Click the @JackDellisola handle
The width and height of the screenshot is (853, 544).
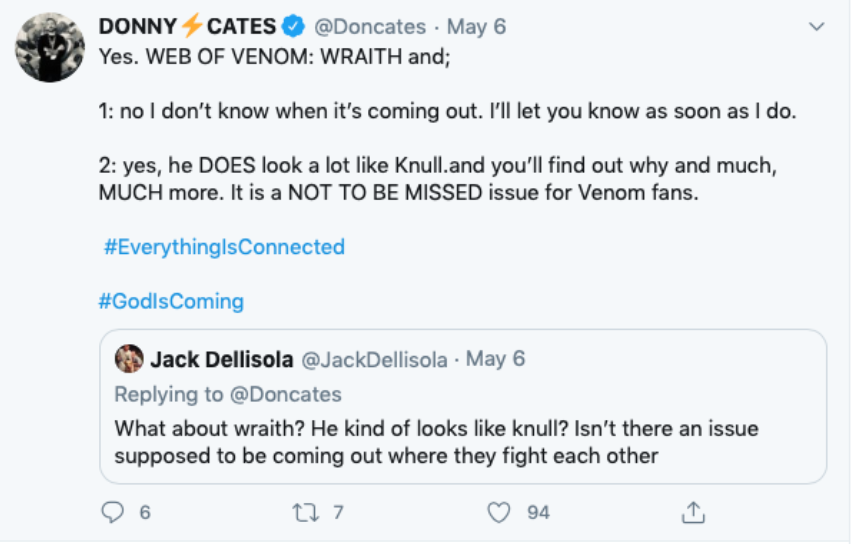[373, 359]
